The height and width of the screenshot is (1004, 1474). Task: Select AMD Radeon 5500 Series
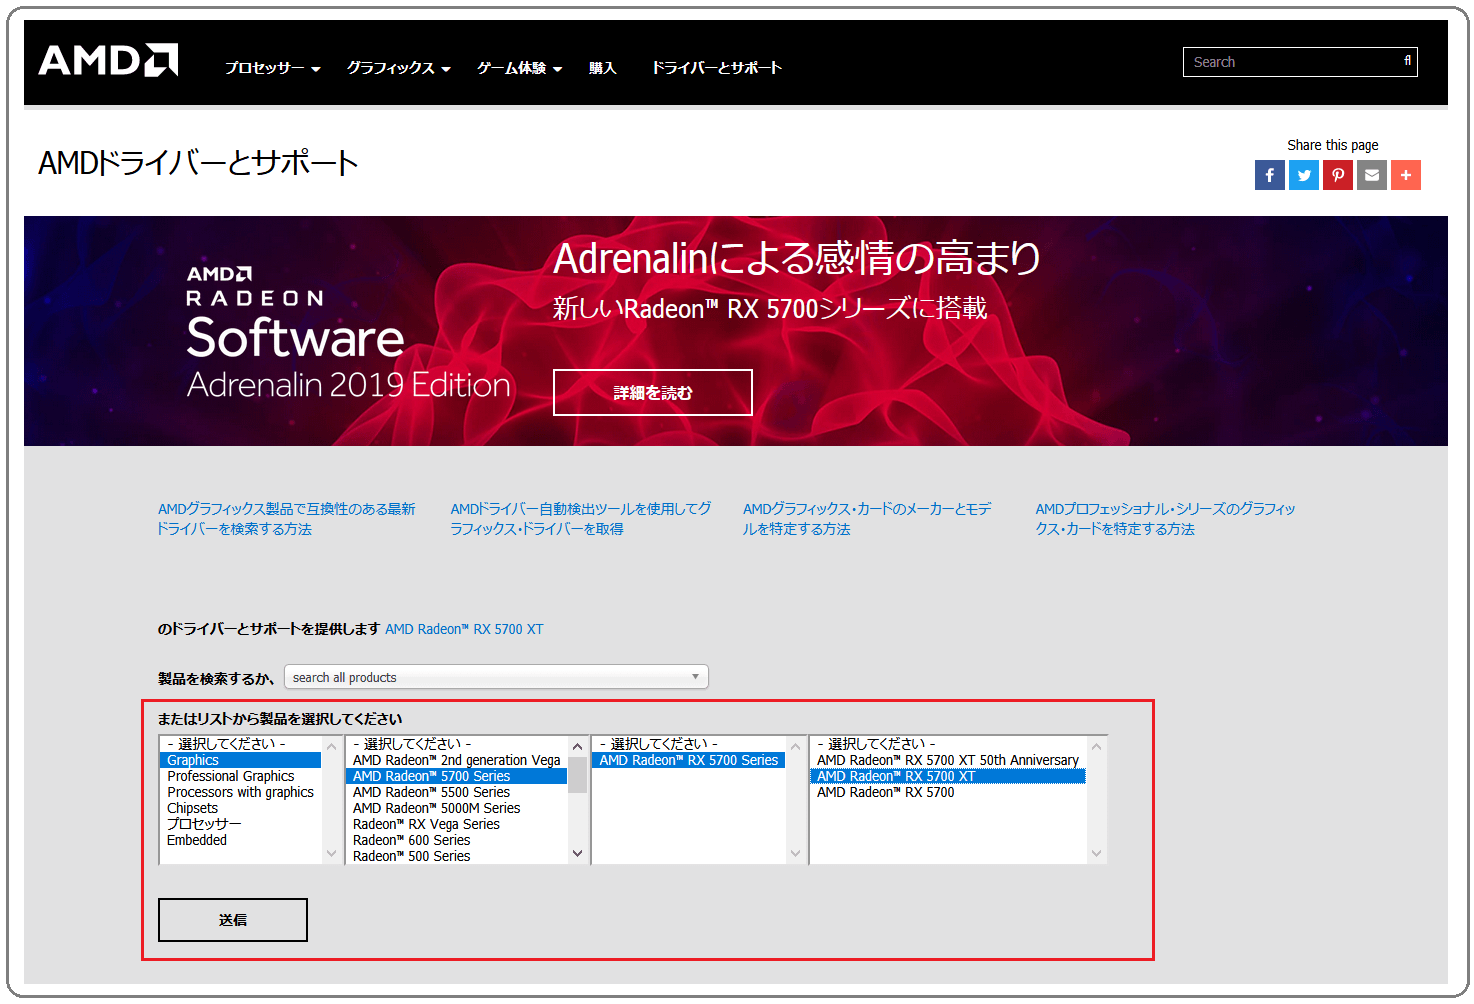point(457,792)
